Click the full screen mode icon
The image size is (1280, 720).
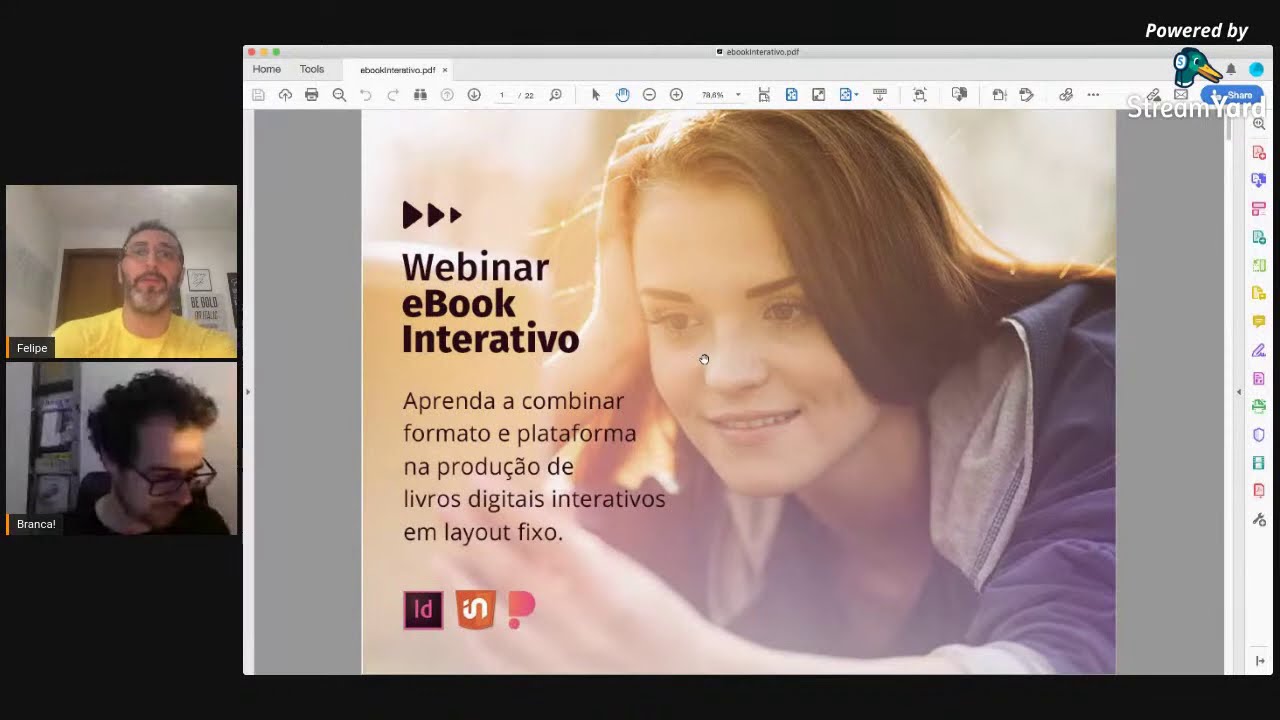(818, 95)
